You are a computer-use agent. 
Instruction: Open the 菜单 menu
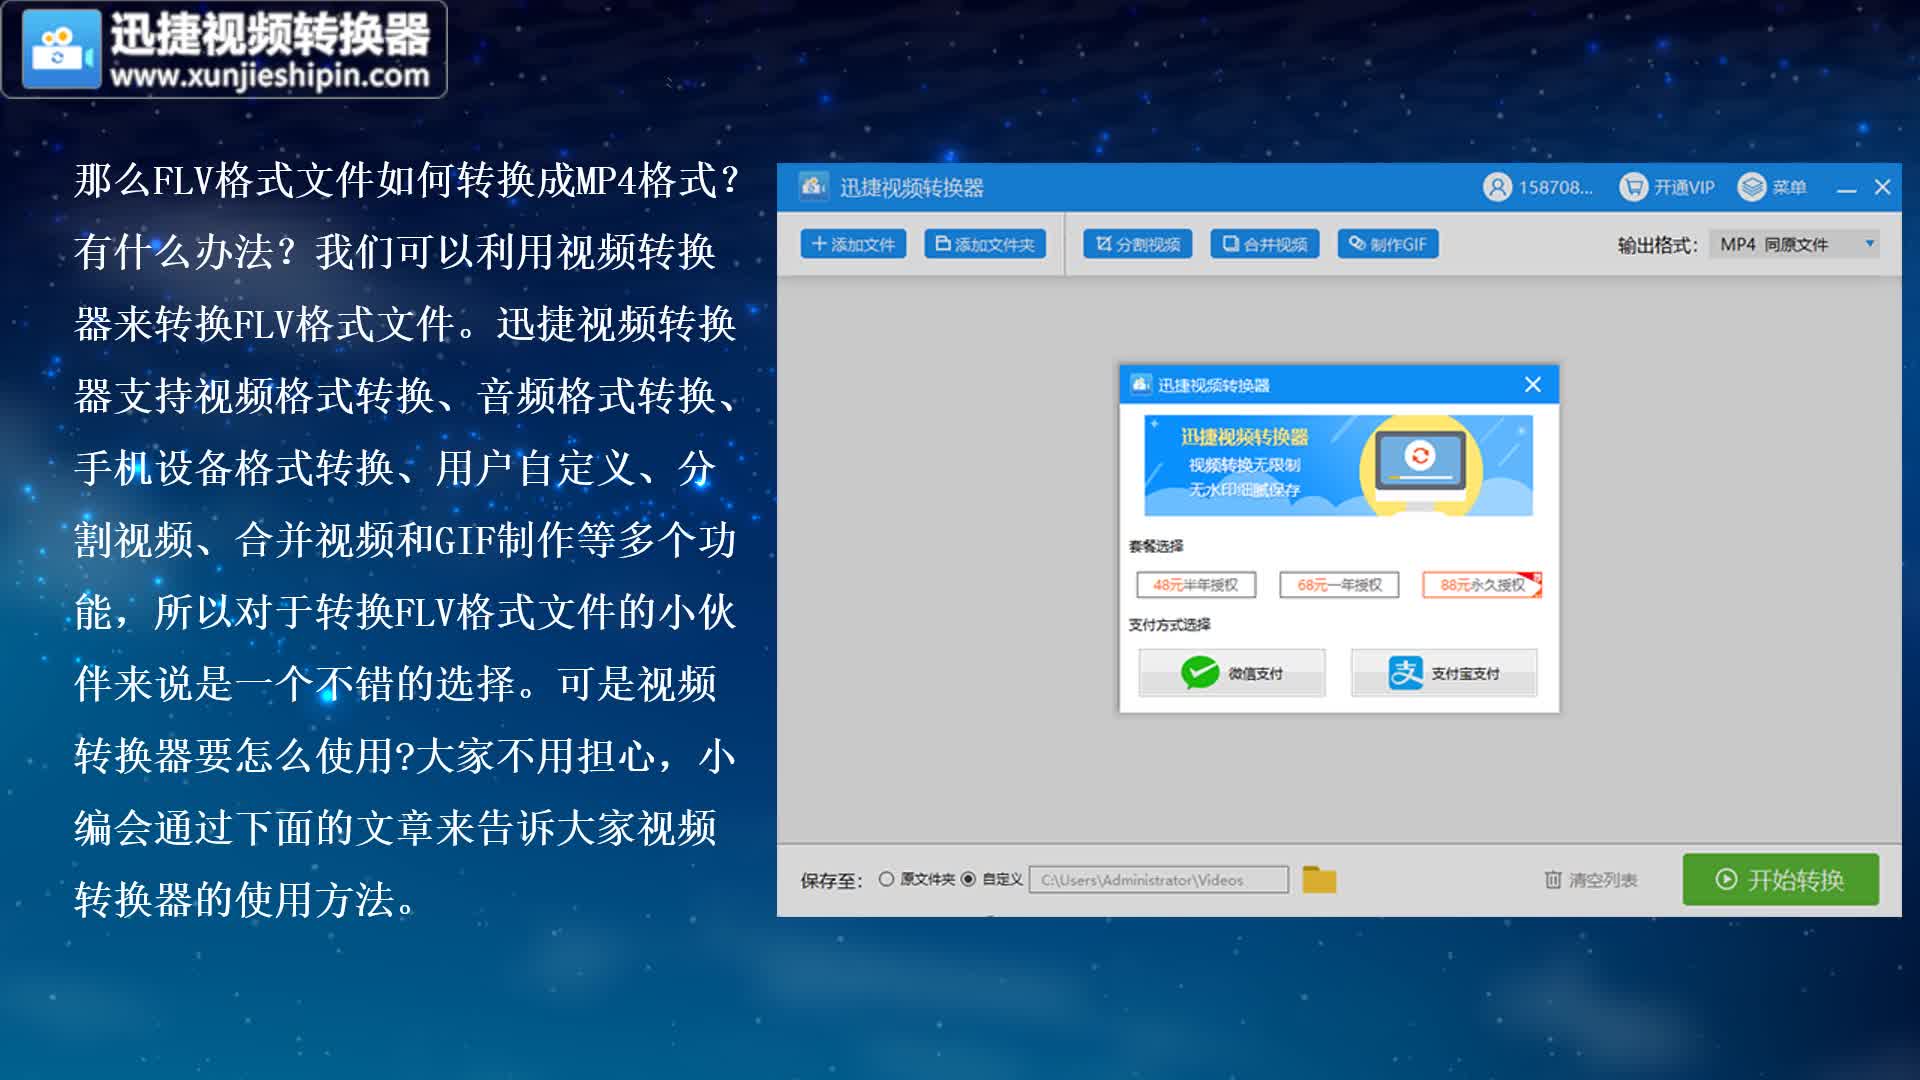(1773, 187)
